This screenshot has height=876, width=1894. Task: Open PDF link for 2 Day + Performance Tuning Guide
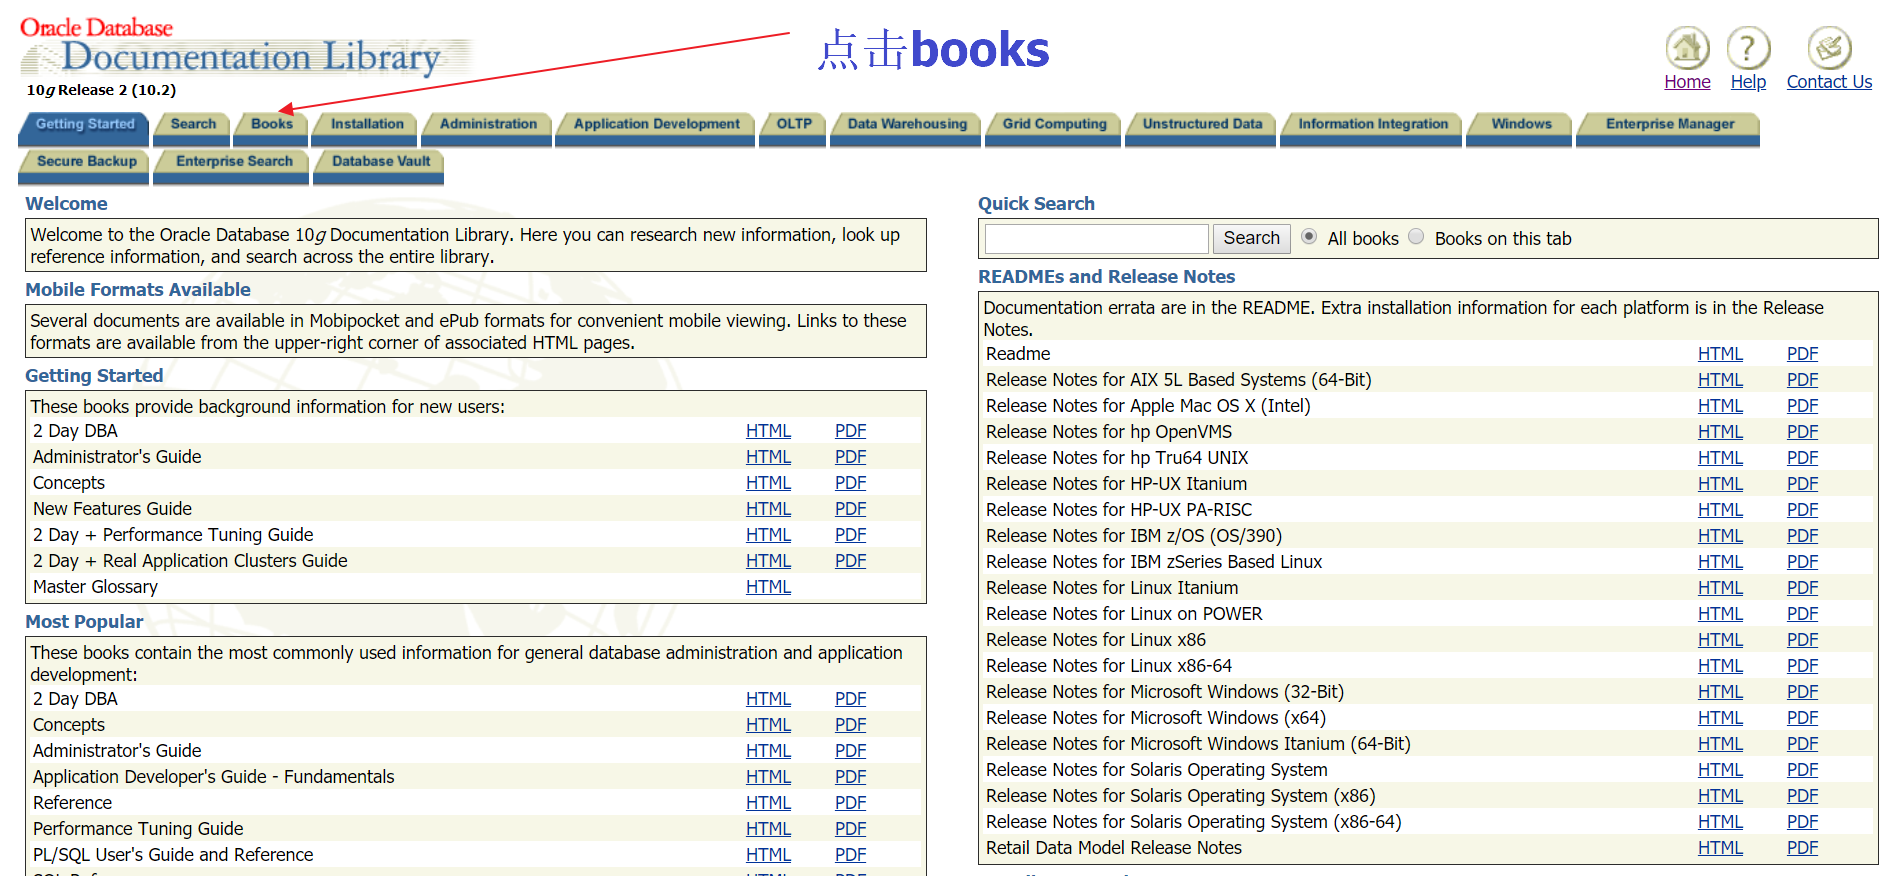point(850,535)
